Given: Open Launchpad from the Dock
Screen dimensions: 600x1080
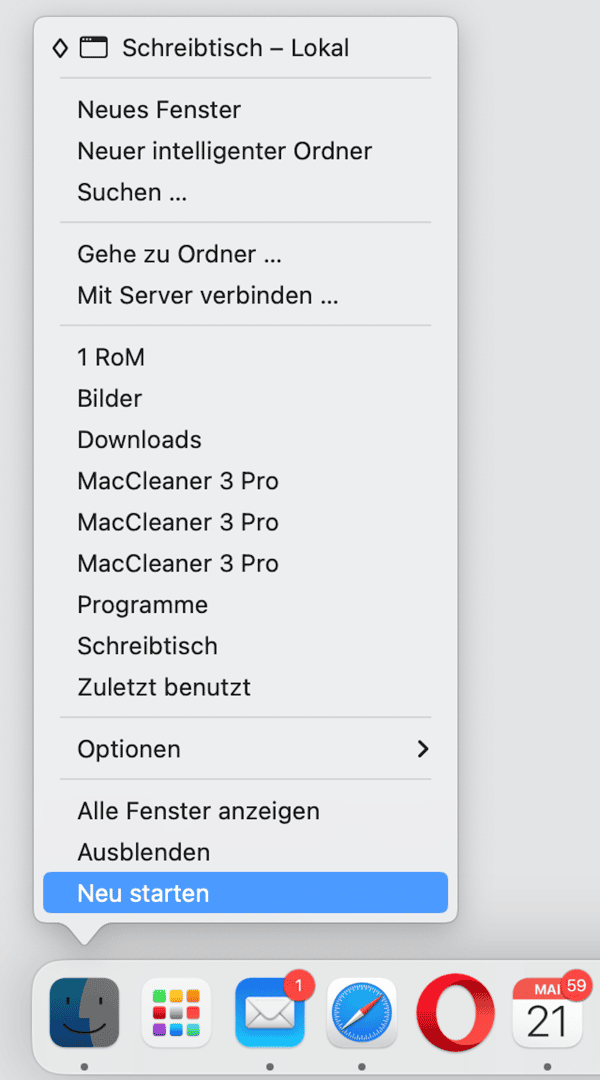Looking at the screenshot, I should (x=176, y=1012).
